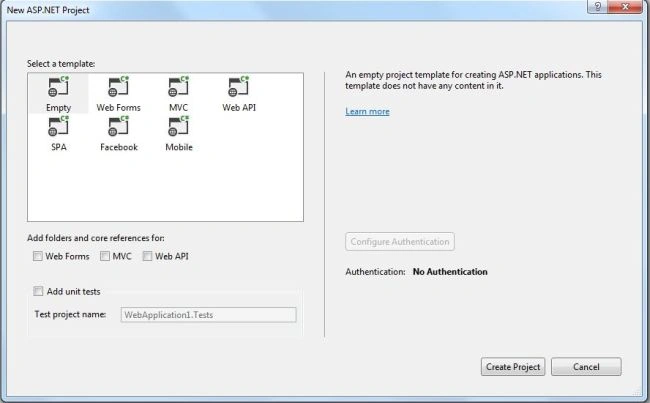Select the Mobile template icon

pyautogui.click(x=179, y=126)
